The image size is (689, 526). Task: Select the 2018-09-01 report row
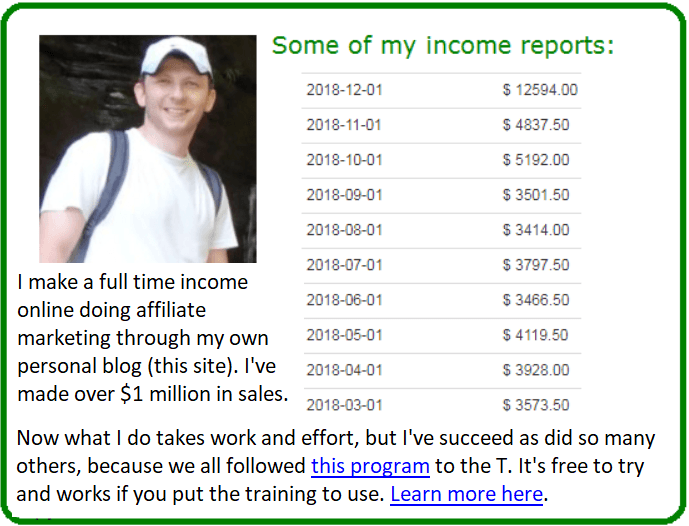click(441, 196)
